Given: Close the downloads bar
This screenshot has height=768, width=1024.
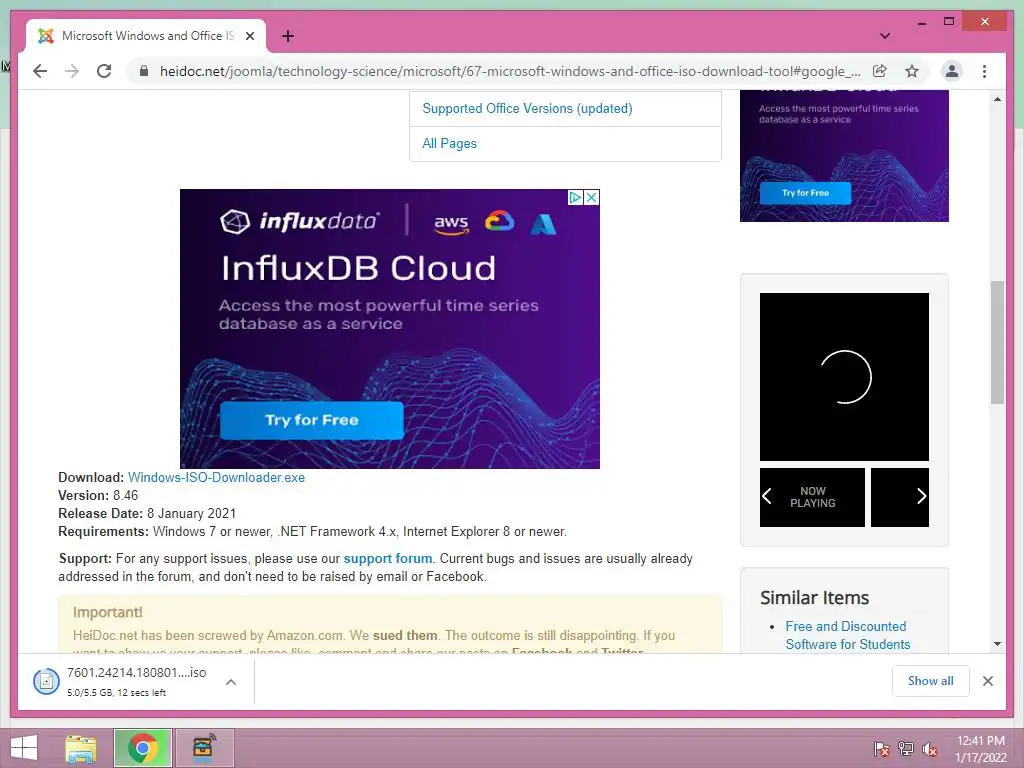Looking at the screenshot, I should click(987, 681).
